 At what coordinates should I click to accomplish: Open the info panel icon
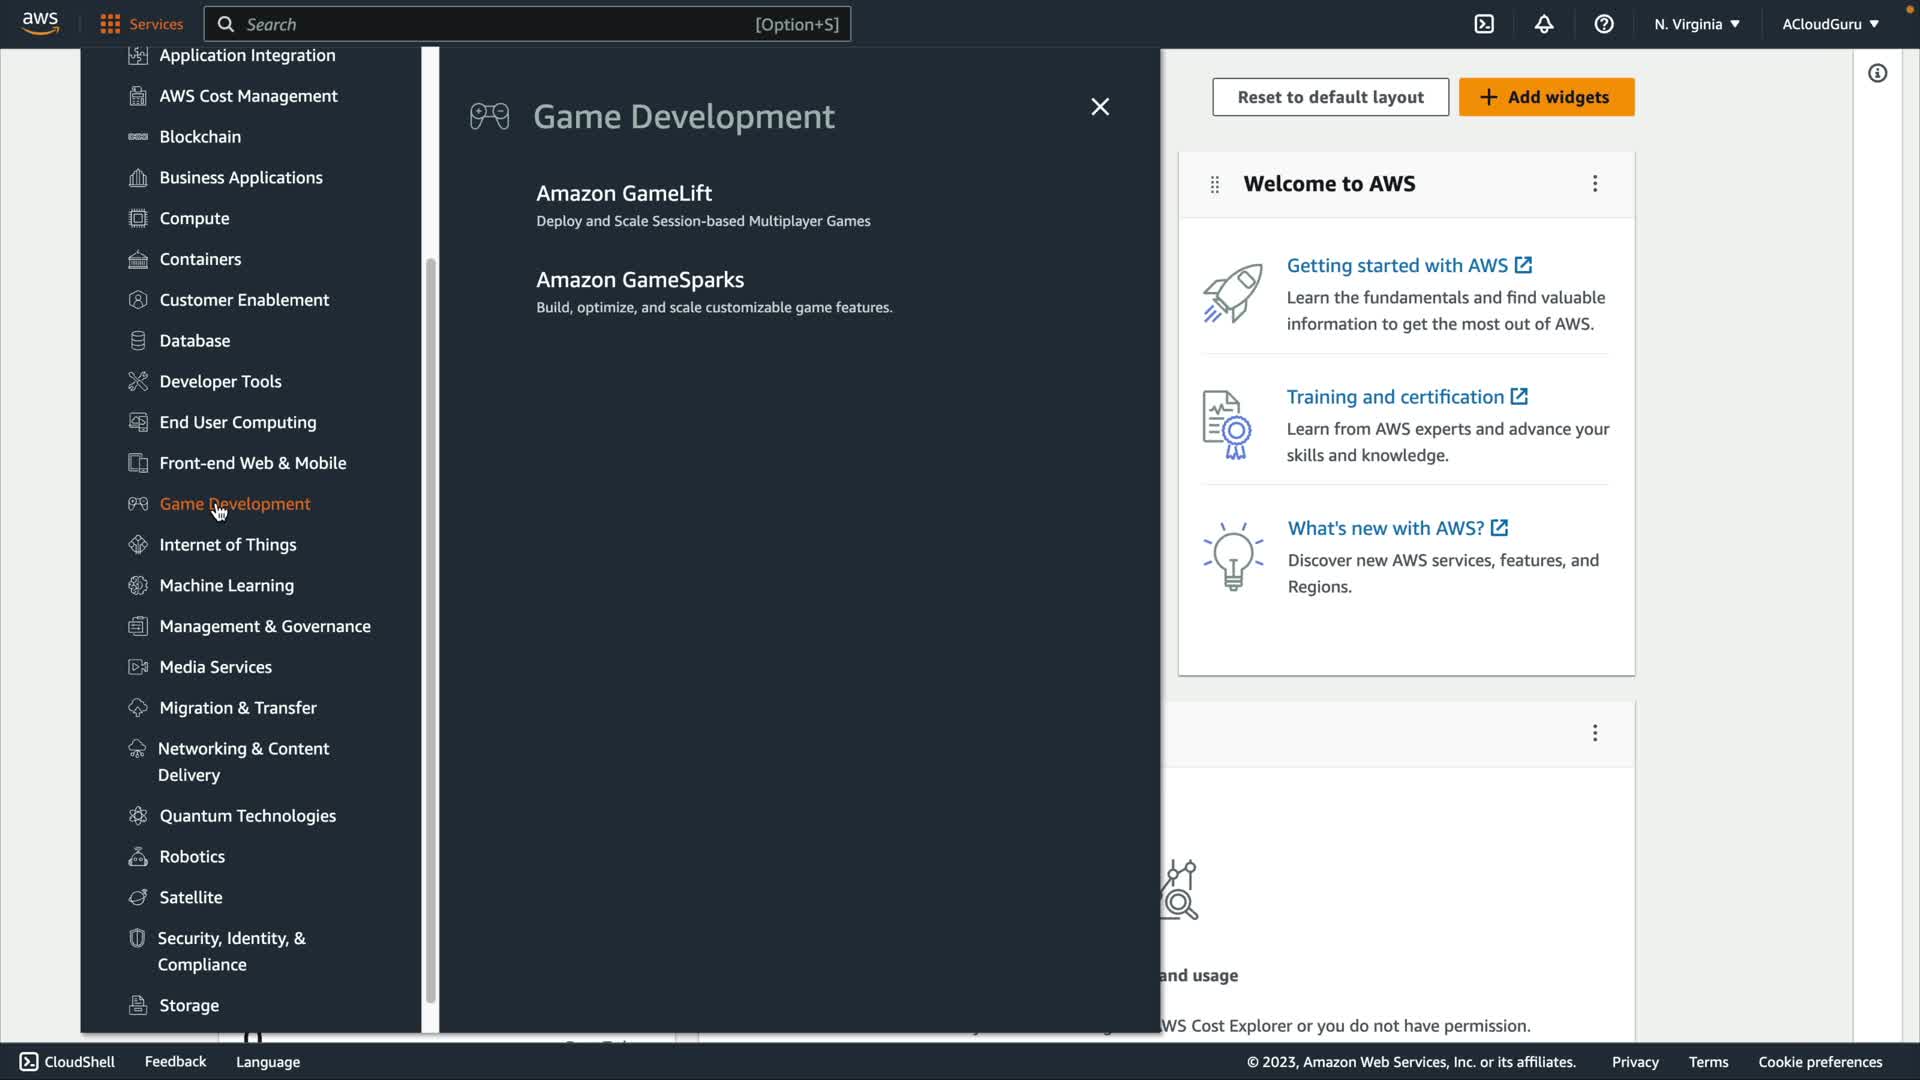(1877, 73)
